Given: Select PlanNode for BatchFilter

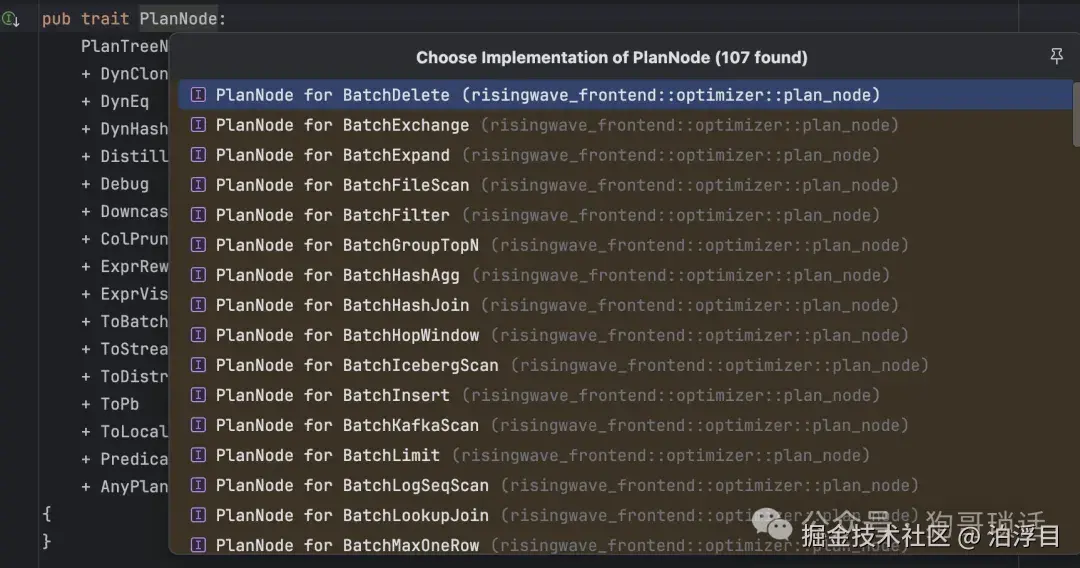Looking at the screenshot, I should click(x=333, y=215).
